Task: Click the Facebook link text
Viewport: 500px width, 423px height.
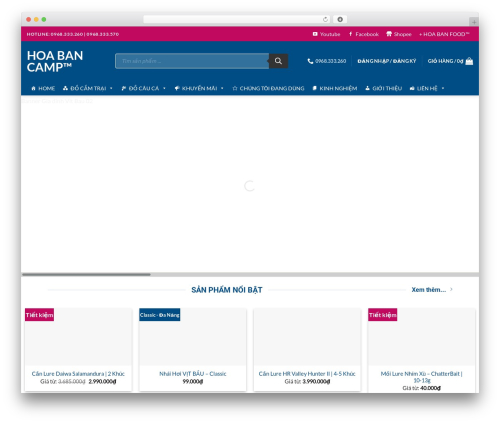Action: 367,34
